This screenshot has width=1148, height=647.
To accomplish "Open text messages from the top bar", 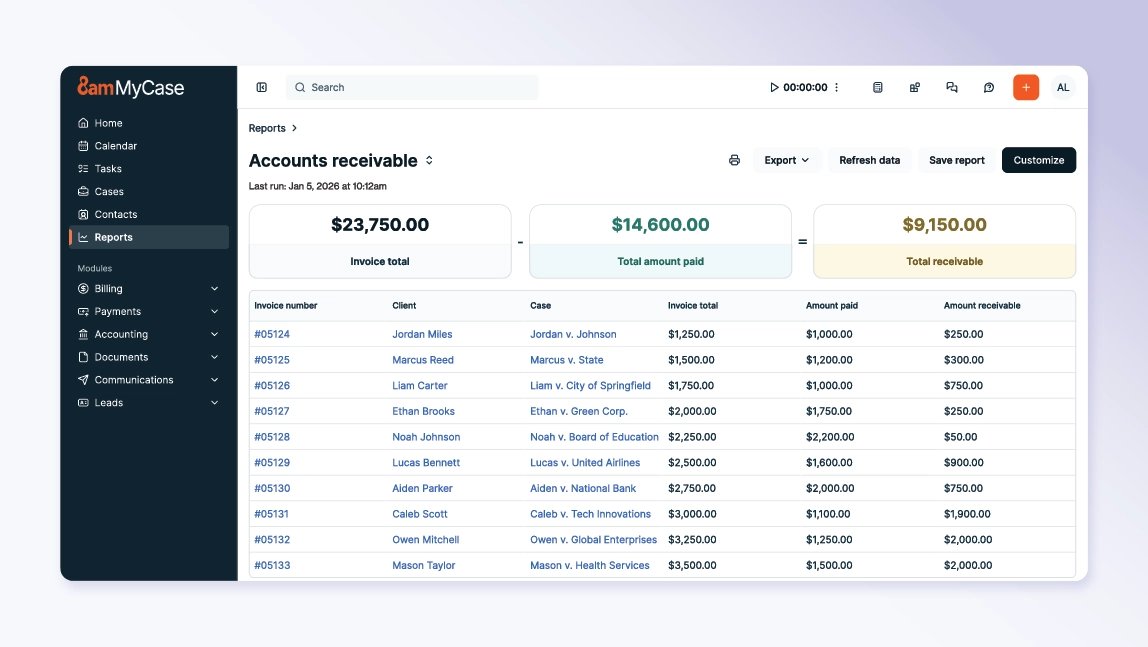I will 952,87.
